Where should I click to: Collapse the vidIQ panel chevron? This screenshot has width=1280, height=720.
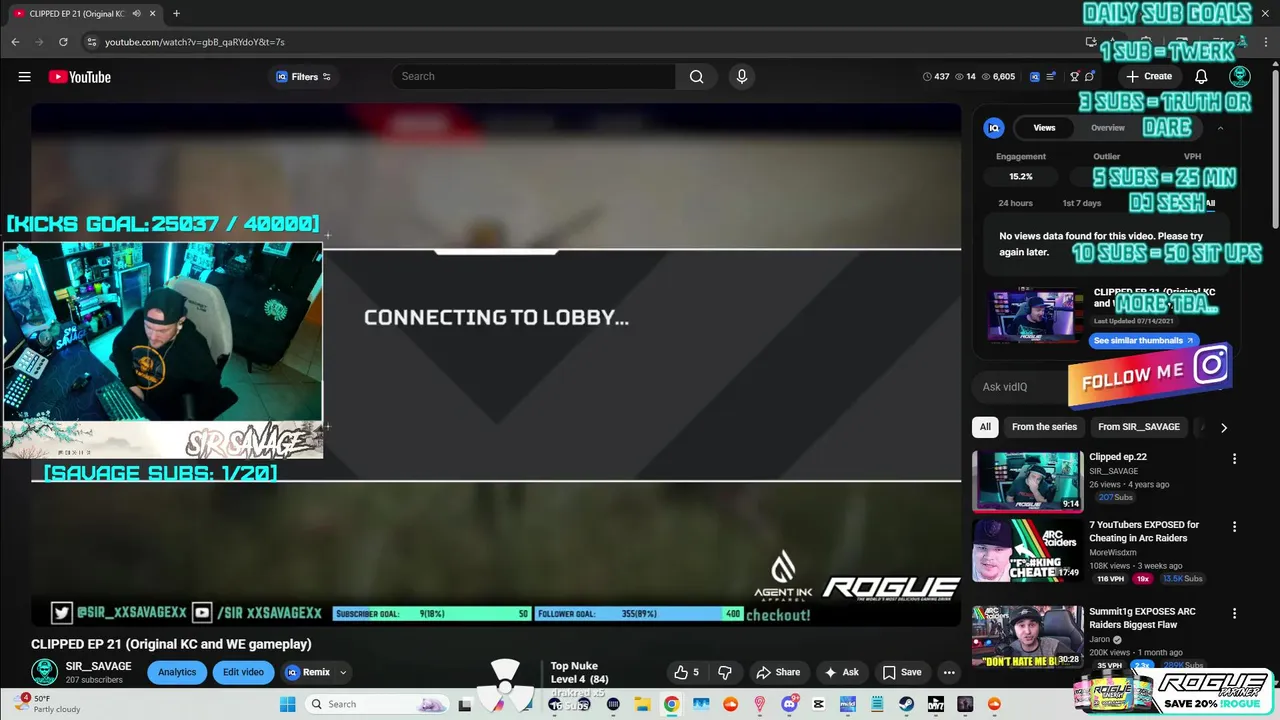pos(1220,128)
